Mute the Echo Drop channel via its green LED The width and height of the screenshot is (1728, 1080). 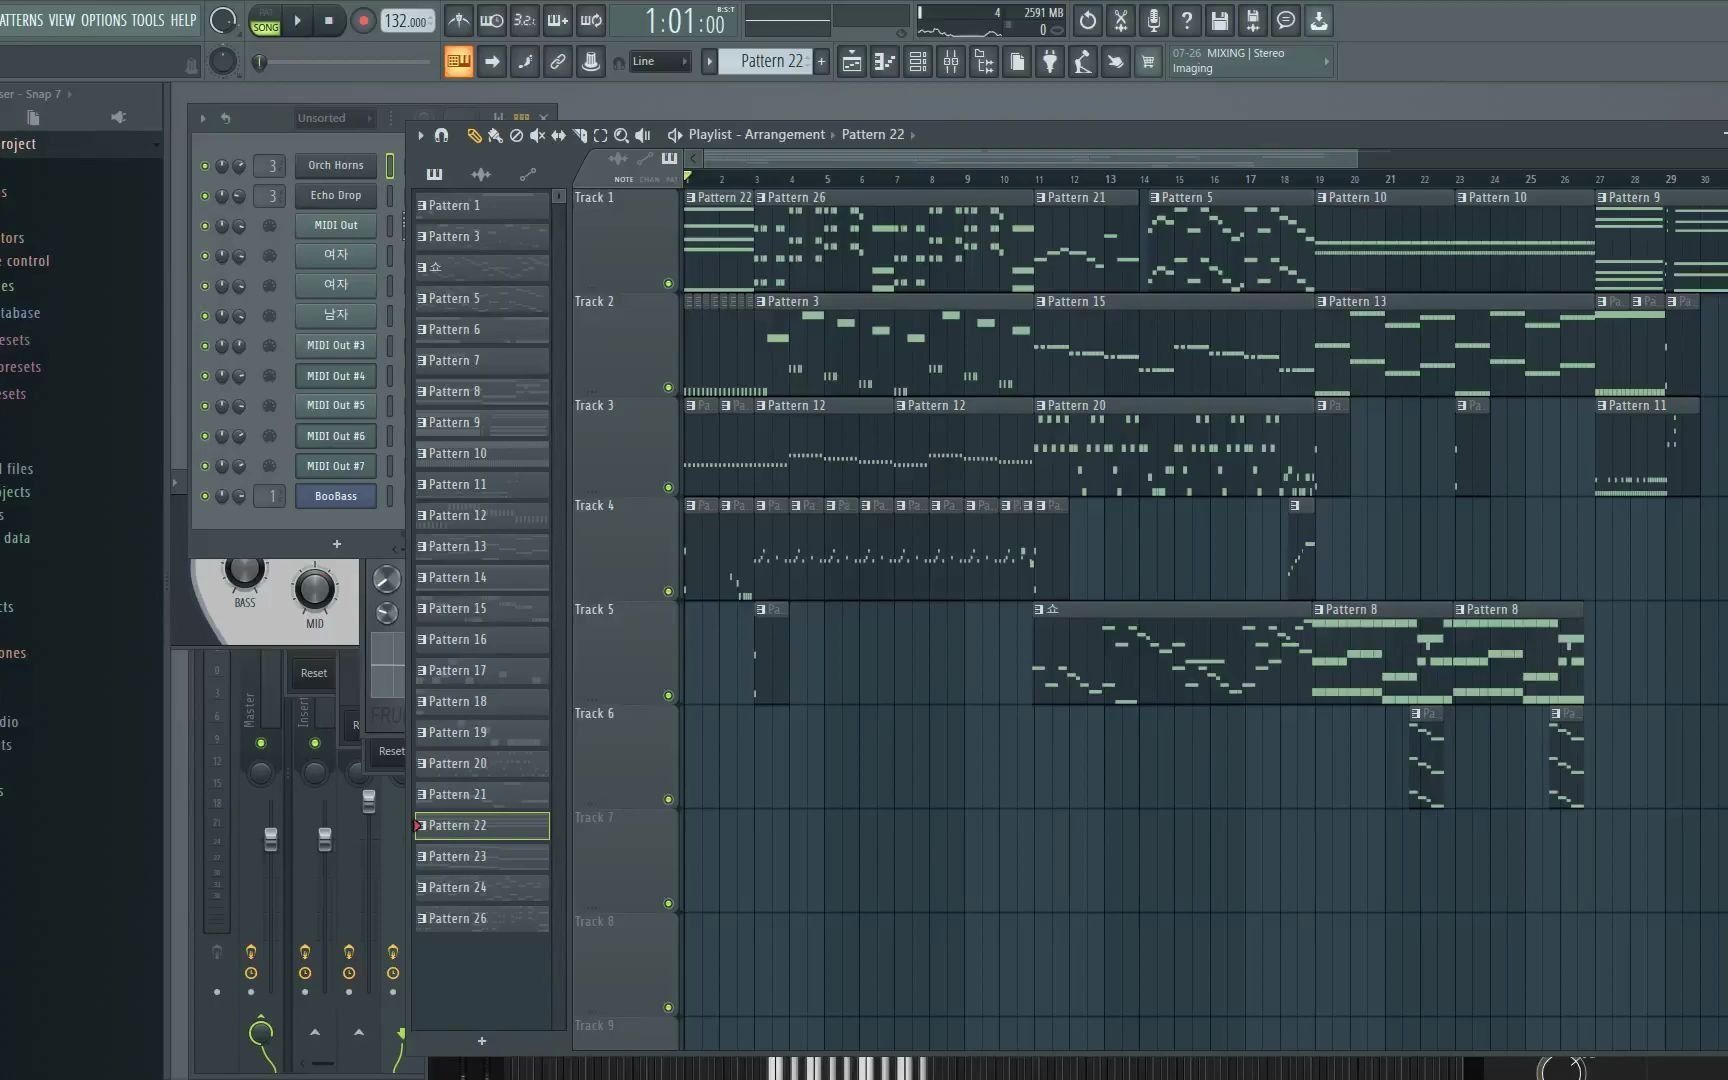click(205, 196)
